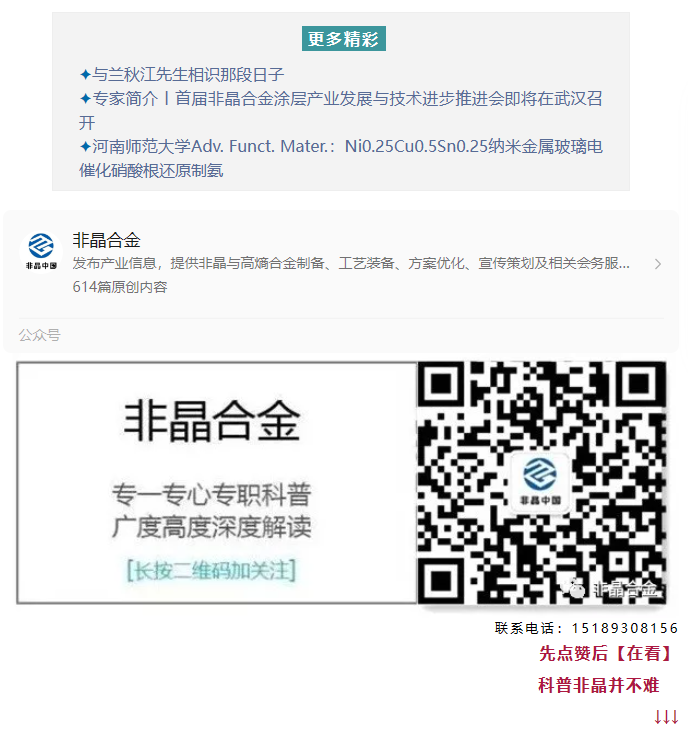Click the 公众号 label under account card
Screen dimensions: 688x737
tap(39, 335)
